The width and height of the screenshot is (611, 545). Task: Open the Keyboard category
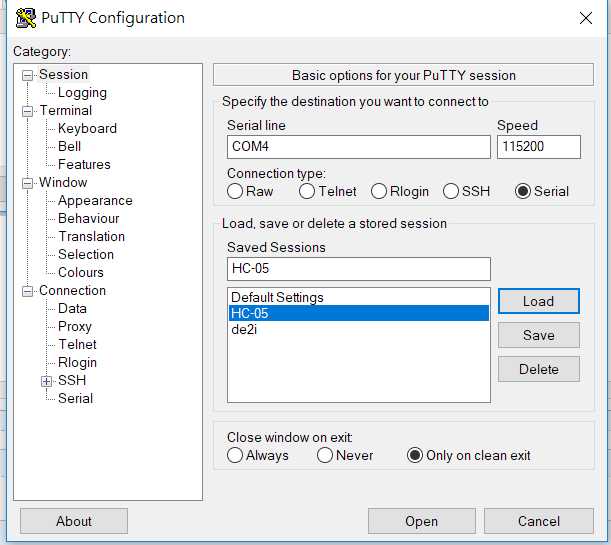pos(87,129)
